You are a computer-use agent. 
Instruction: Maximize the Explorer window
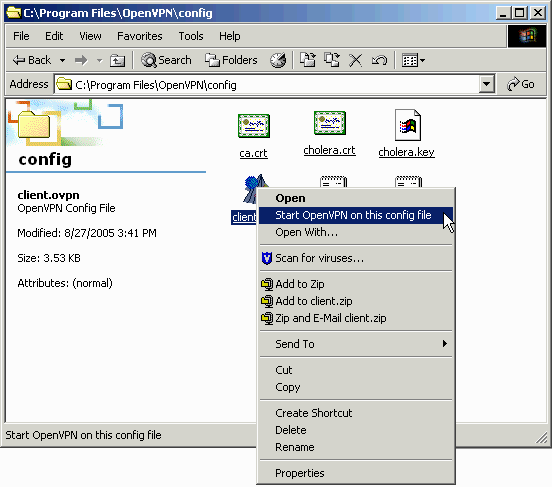pos(519,13)
